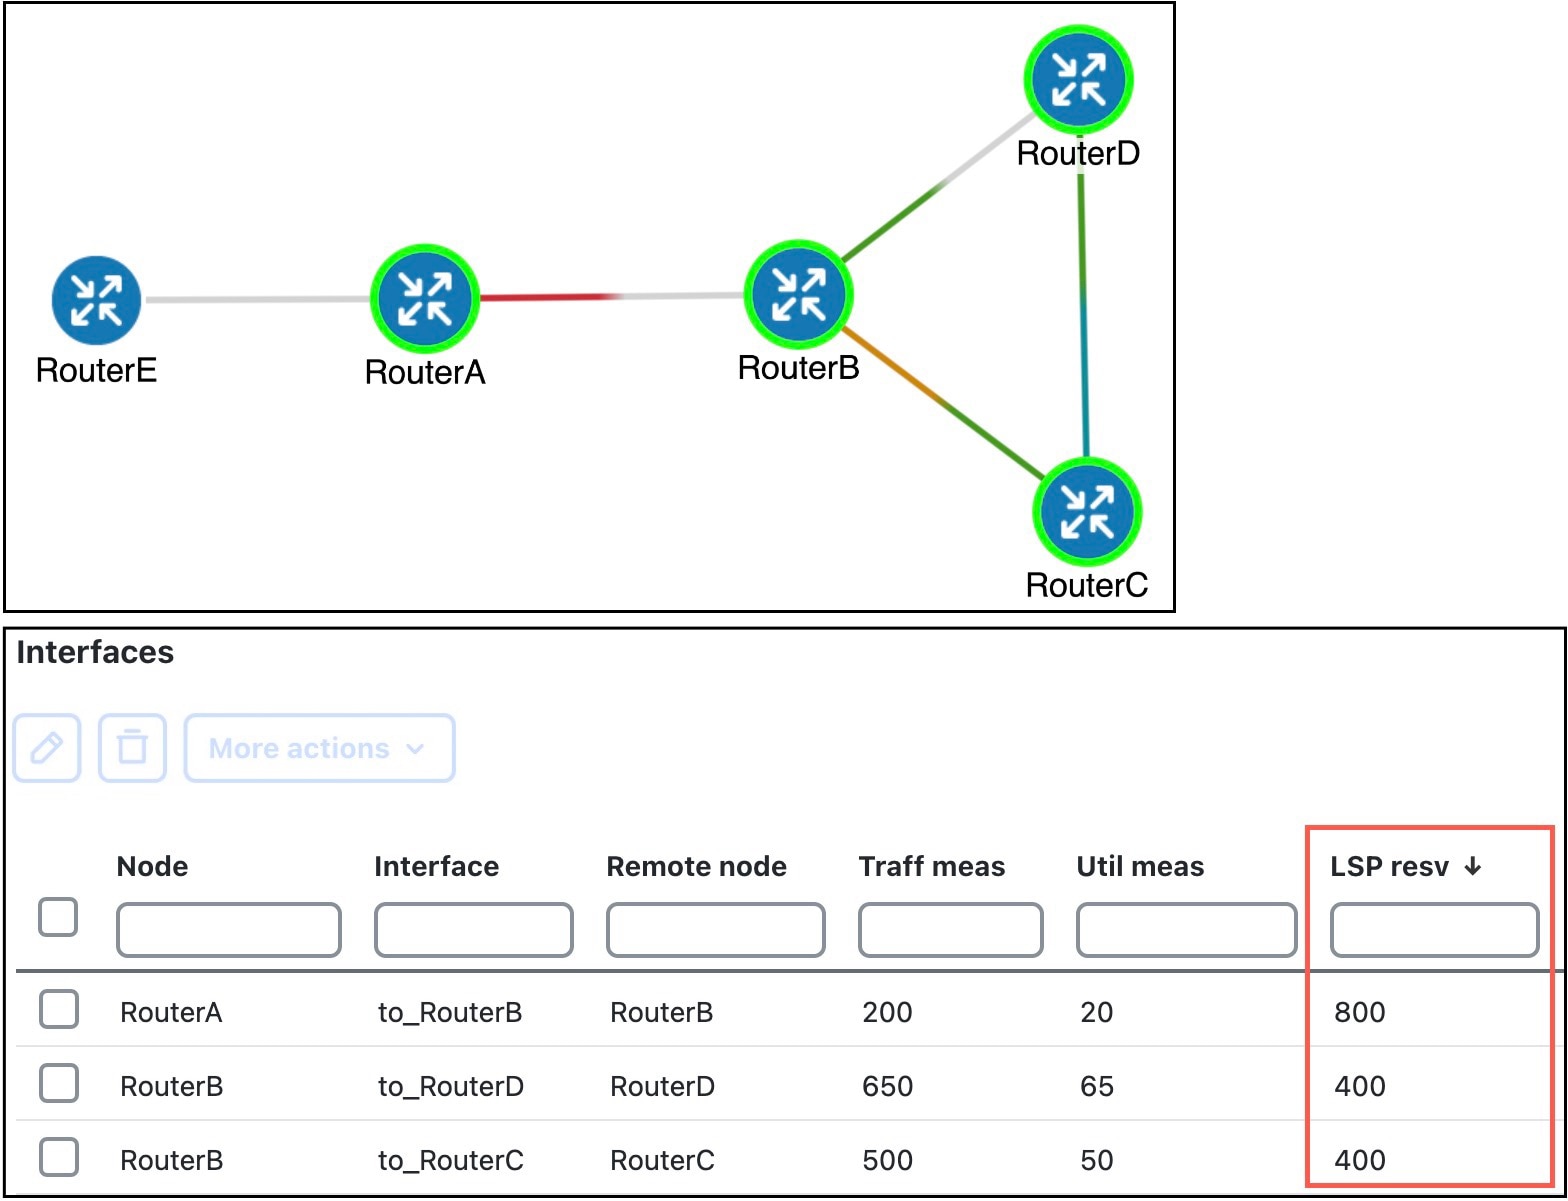Focus the LSP resv filter field
1568x1201 pixels.
[x=1434, y=930]
